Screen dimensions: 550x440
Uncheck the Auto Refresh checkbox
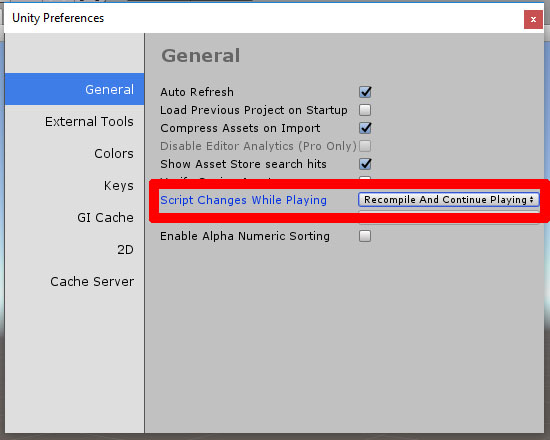tap(365, 92)
